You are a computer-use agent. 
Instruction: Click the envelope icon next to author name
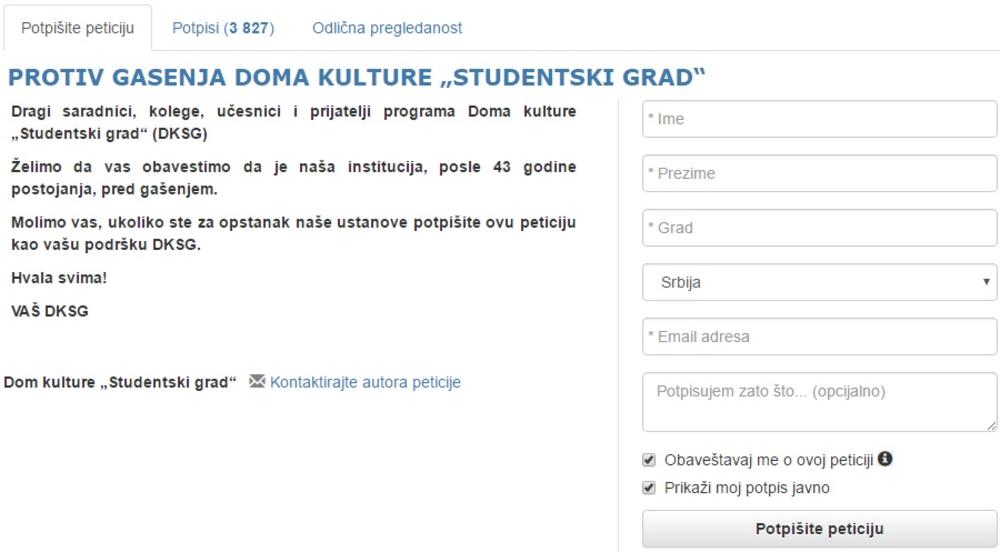257,381
